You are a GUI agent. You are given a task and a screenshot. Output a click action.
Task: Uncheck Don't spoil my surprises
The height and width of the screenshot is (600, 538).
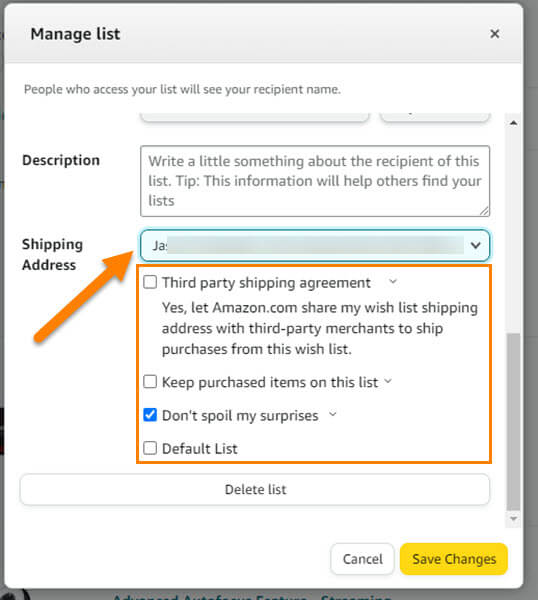coord(150,415)
